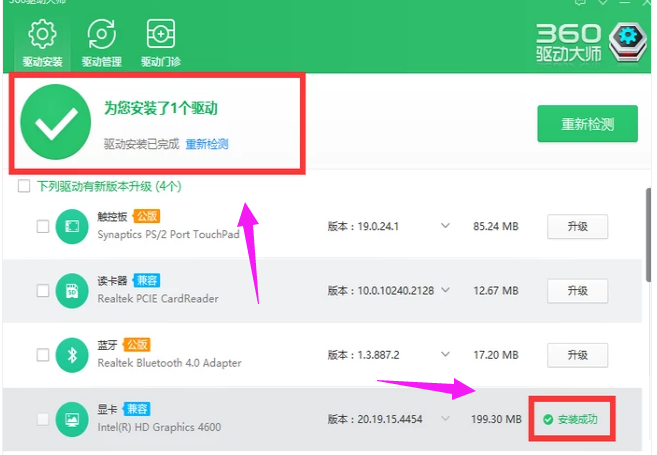Check the 读卡器 Realtek CardReader checkbox

[x=43, y=290]
